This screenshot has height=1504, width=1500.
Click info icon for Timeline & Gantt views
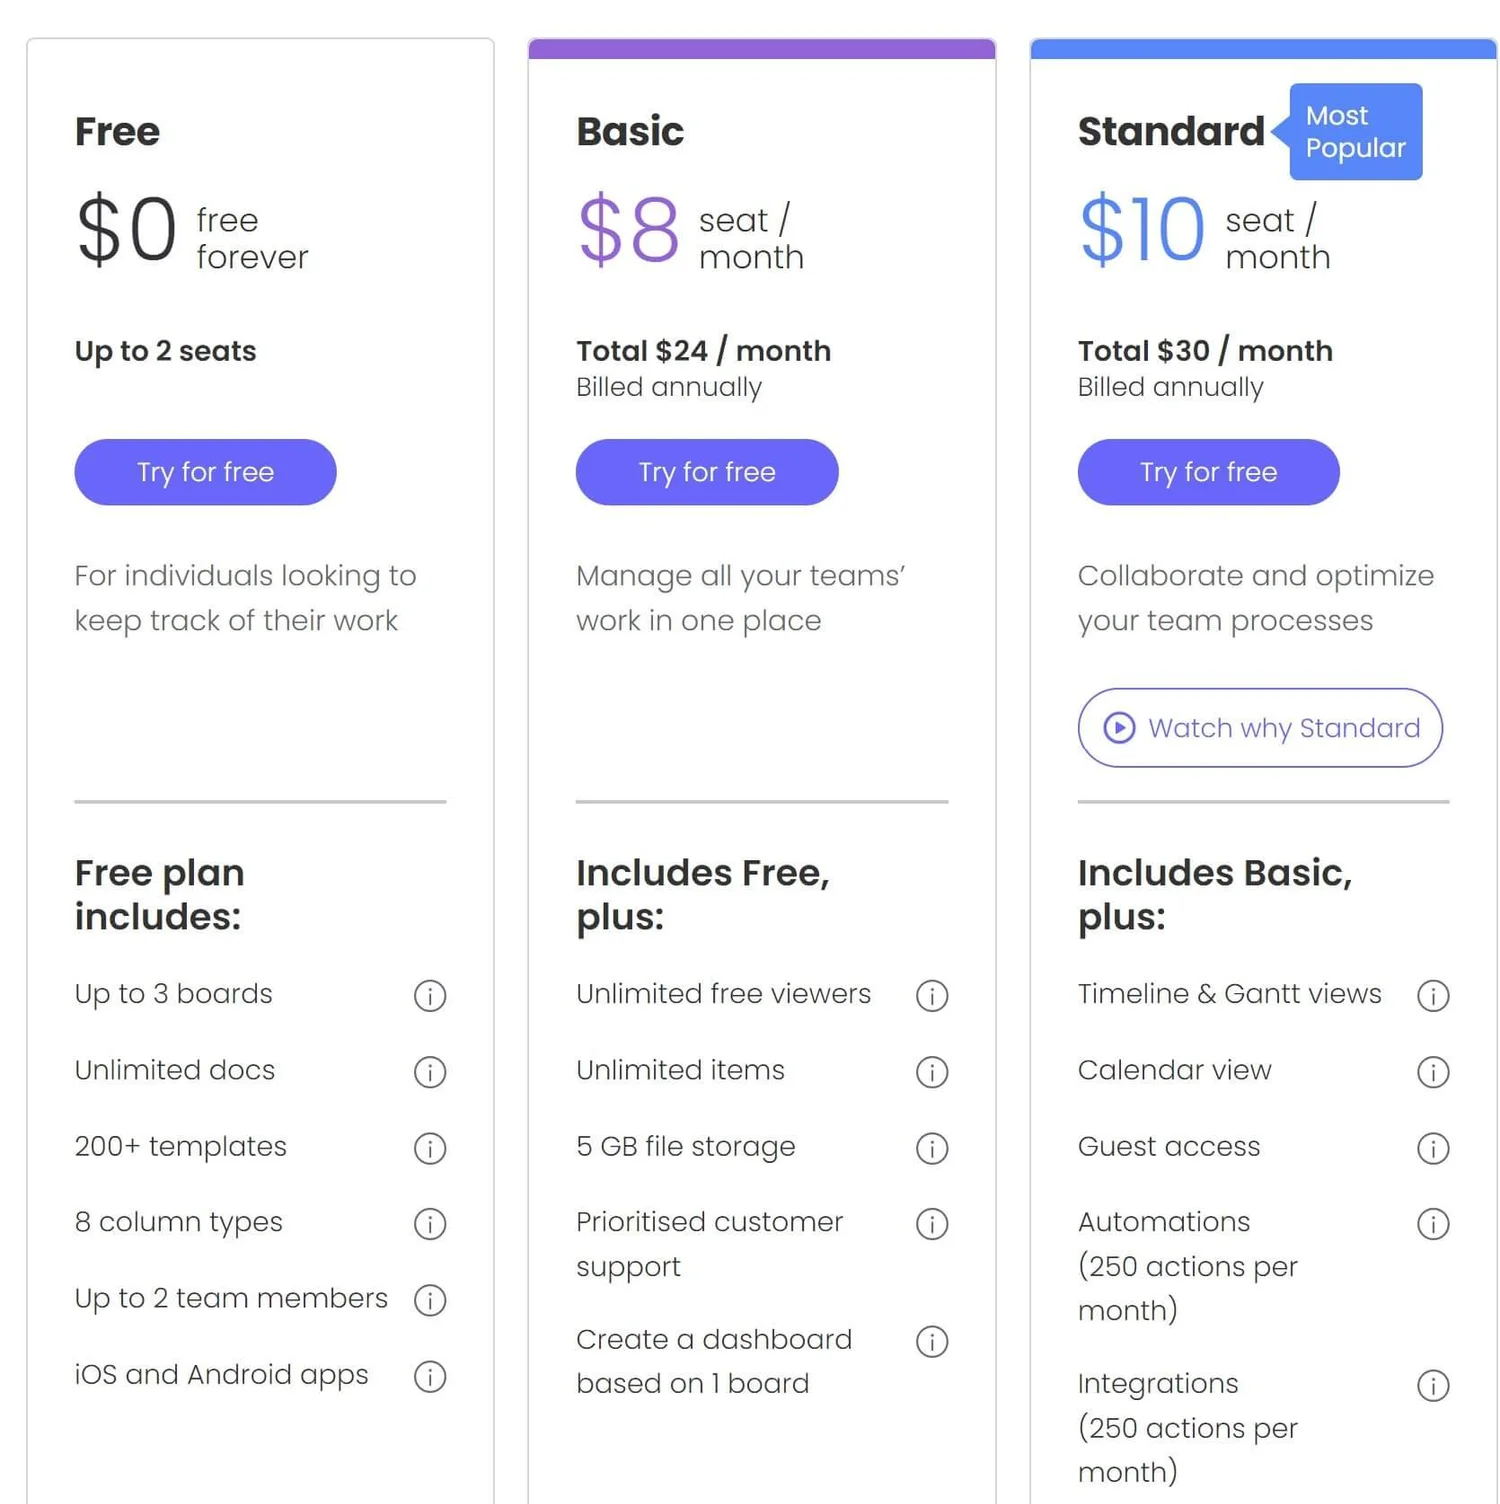point(1433,996)
